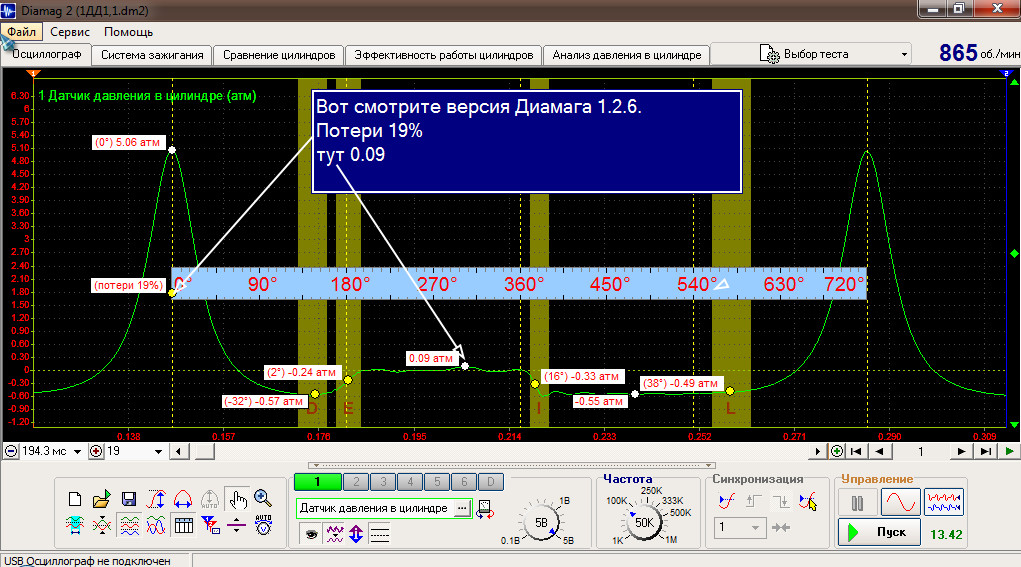The height and width of the screenshot is (567, 1021).
Task: Open the Файл menu
Action: coord(21,32)
